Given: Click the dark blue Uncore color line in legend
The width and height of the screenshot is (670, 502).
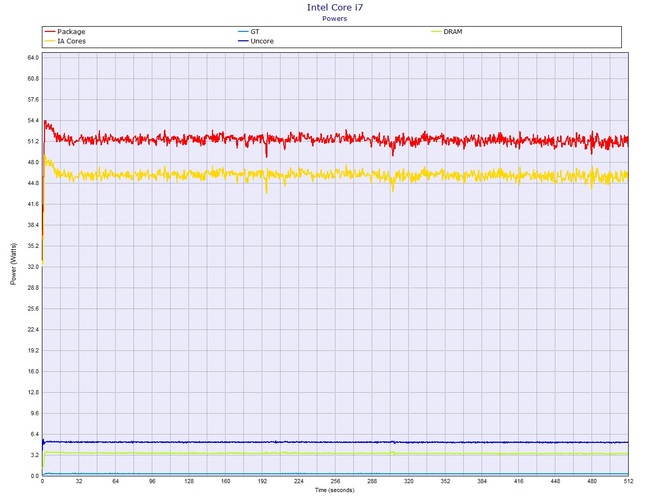Looking at the screenshot, I should pyautogui.click(x=243, y=41).
